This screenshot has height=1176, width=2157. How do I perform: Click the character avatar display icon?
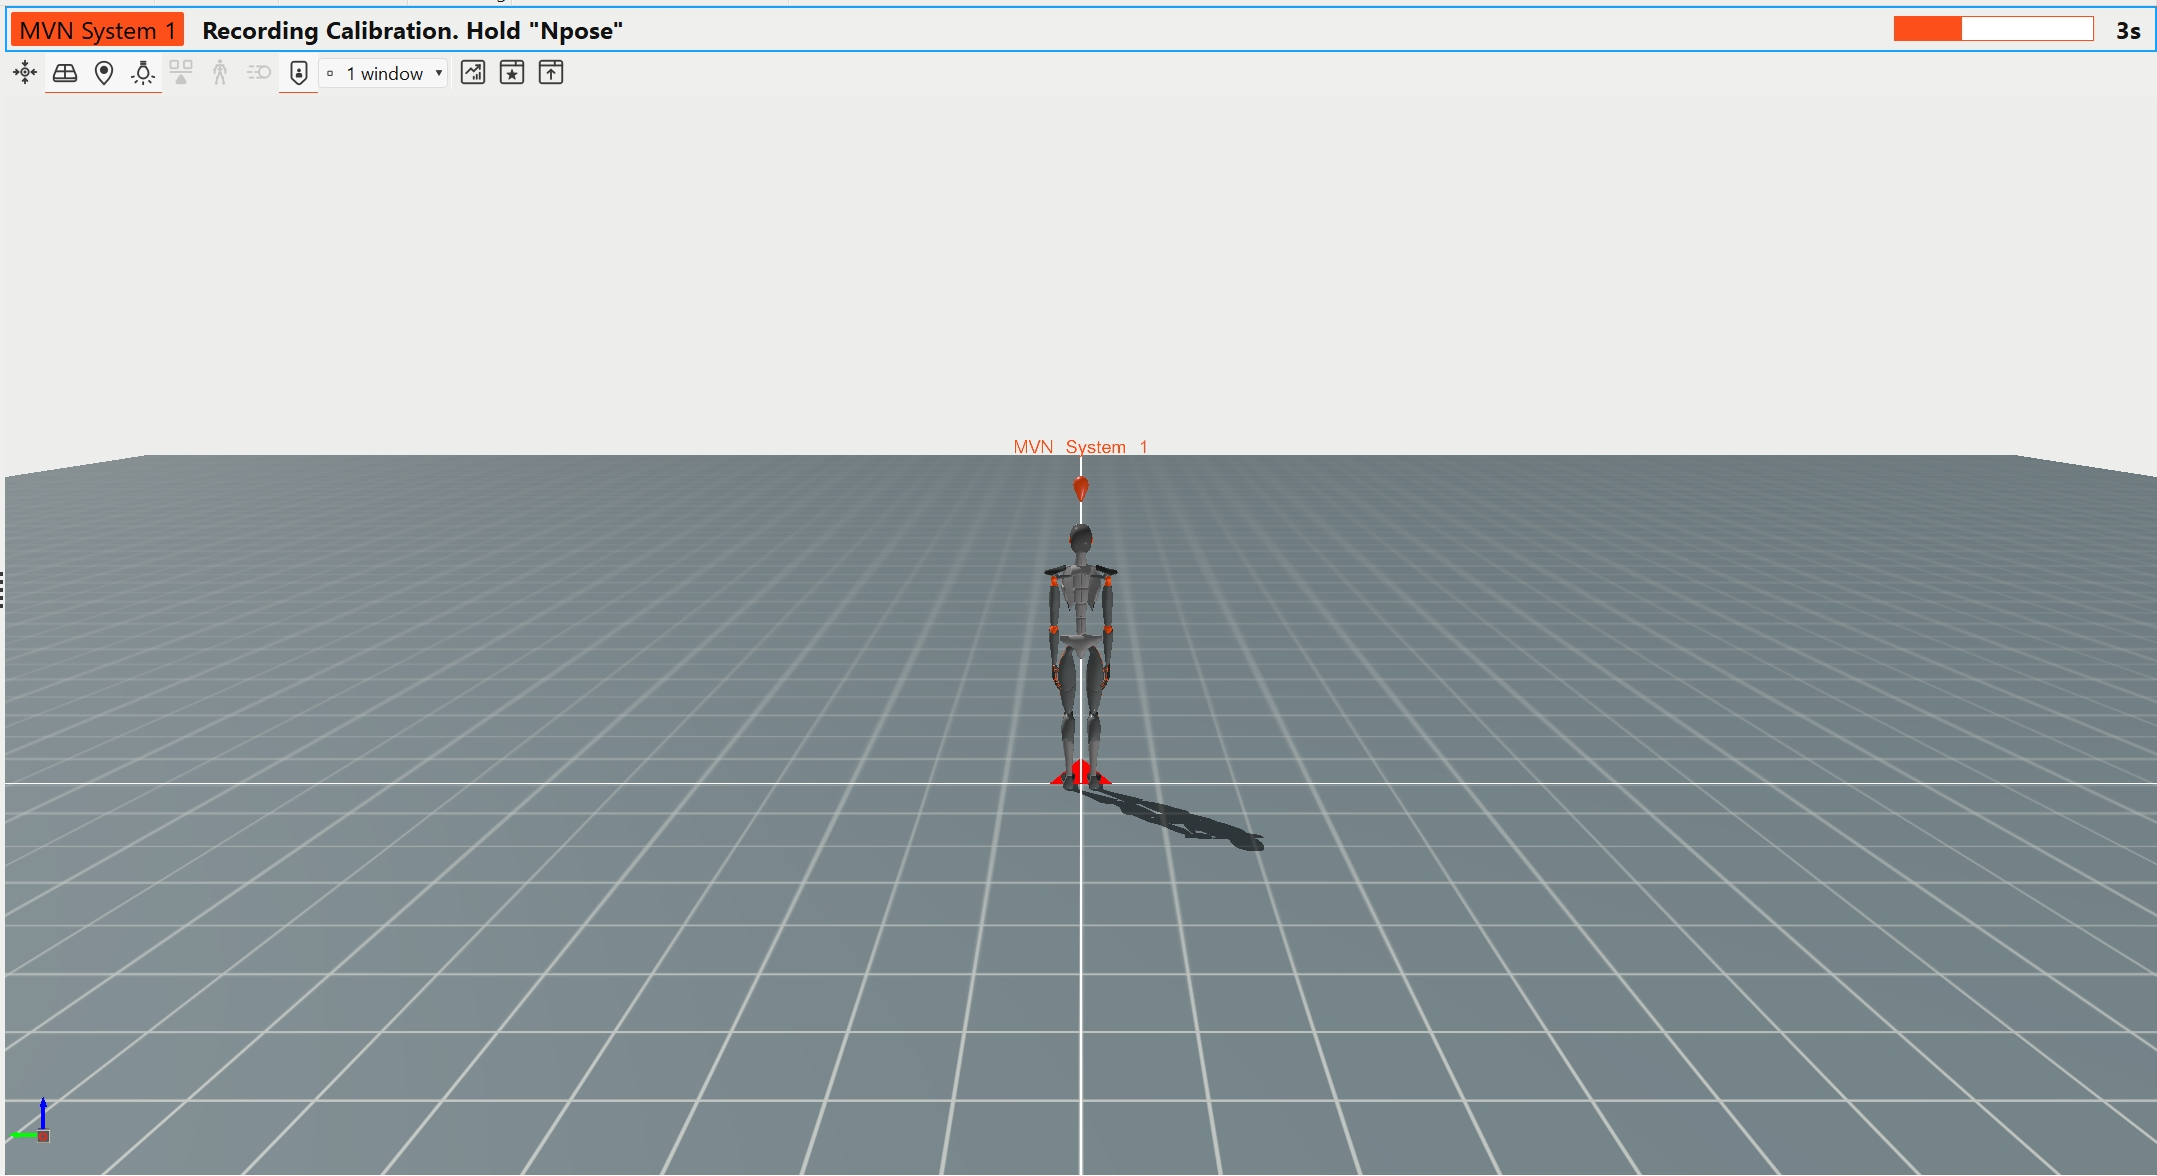(x=218, y=72)
